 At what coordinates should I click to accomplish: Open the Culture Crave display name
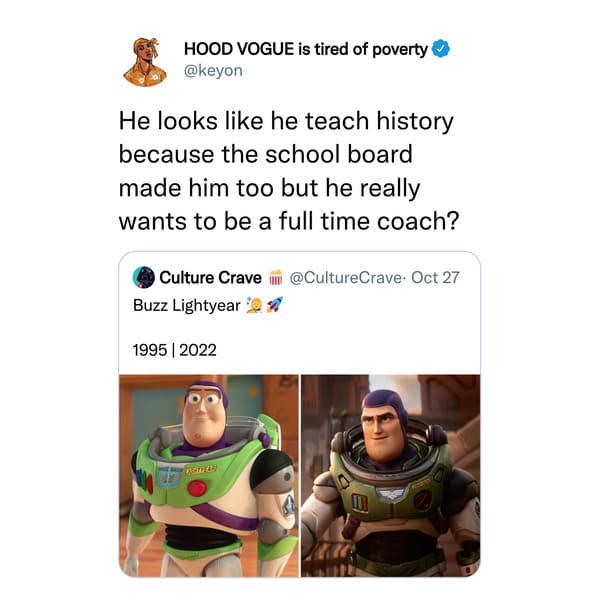(210, 278)
